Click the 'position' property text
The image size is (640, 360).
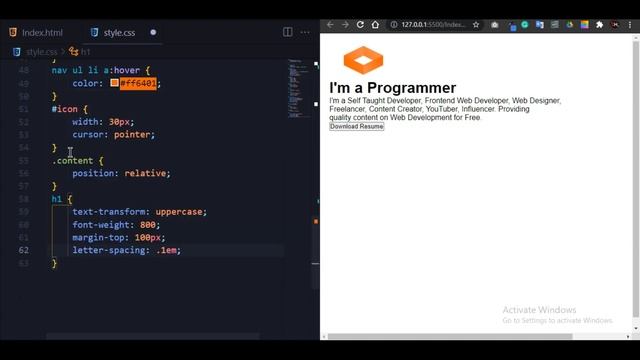click(x=93, y=173)
